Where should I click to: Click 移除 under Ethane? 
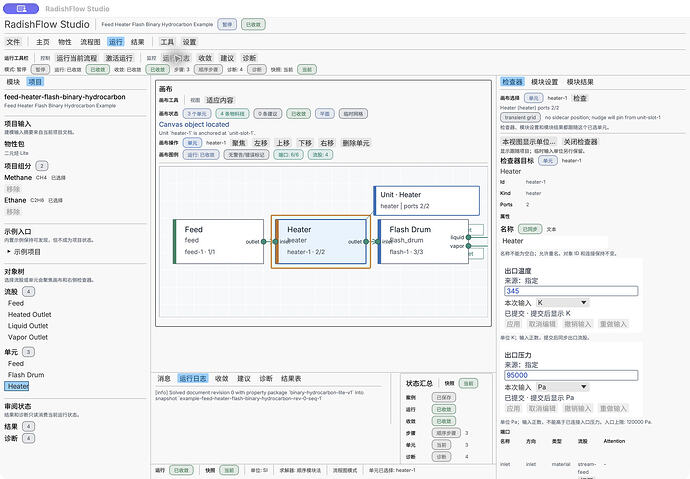[13, 212]
